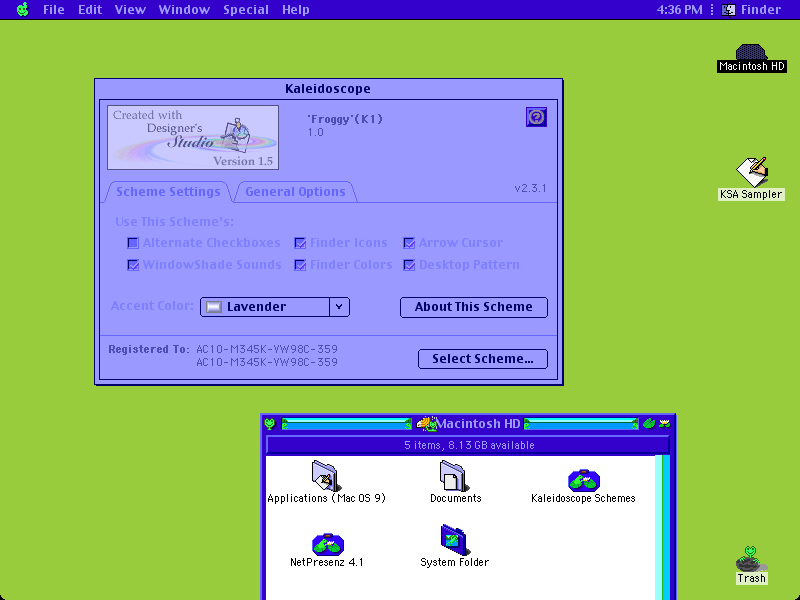800x600 pixels.
Task: Click the 4:36 PM menu bar clock
Action: coord(679,9)
